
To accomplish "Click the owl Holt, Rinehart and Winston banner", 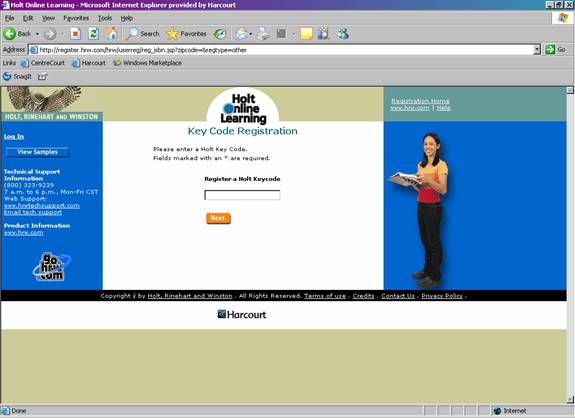I will point(52,104).
